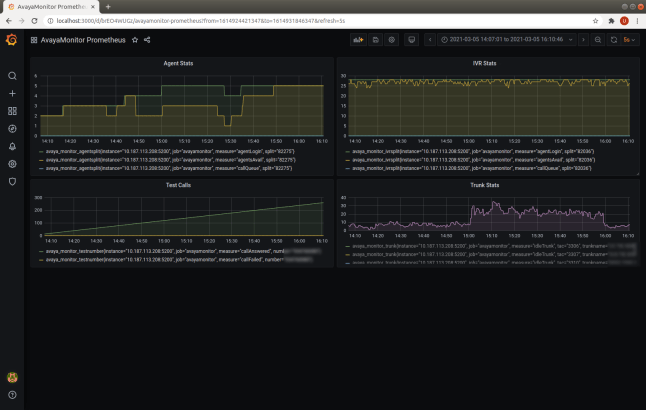Click the Grafana logo home icon
The height and width of the screenshot is (410, 646).
click(12, 40)
